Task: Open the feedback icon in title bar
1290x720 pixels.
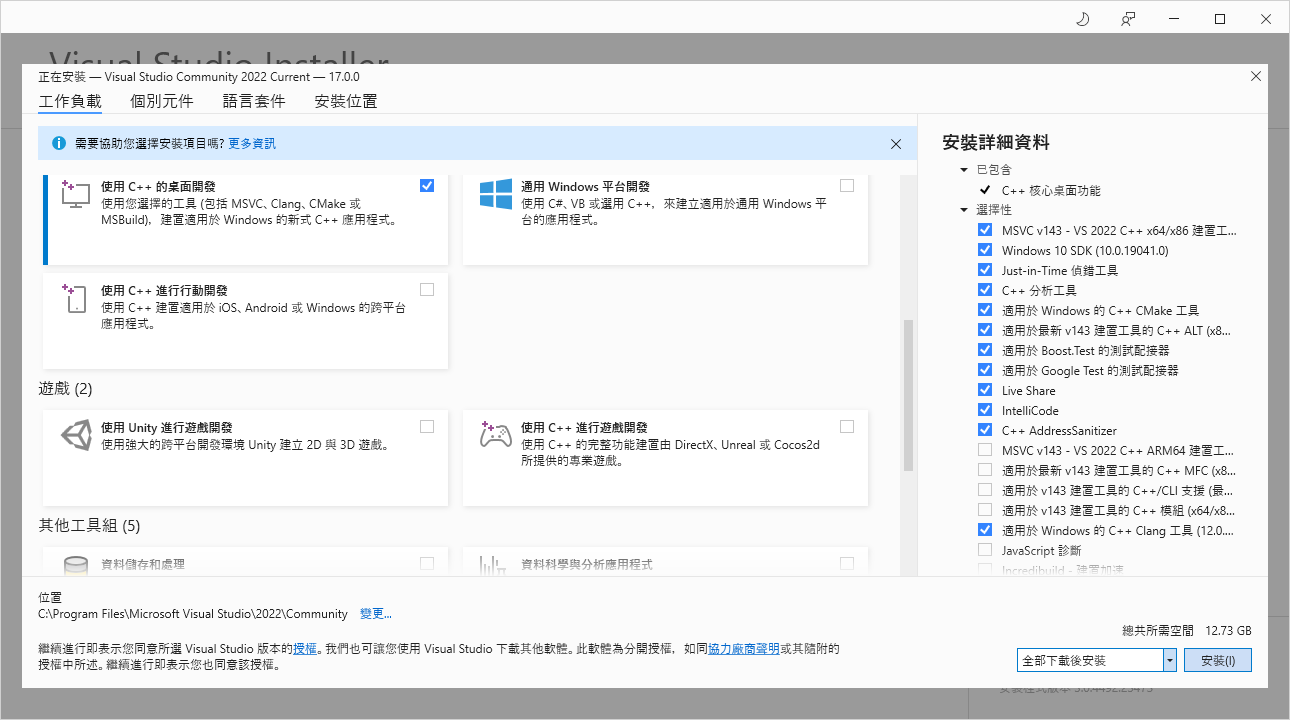Action: tap(1129, 19)
